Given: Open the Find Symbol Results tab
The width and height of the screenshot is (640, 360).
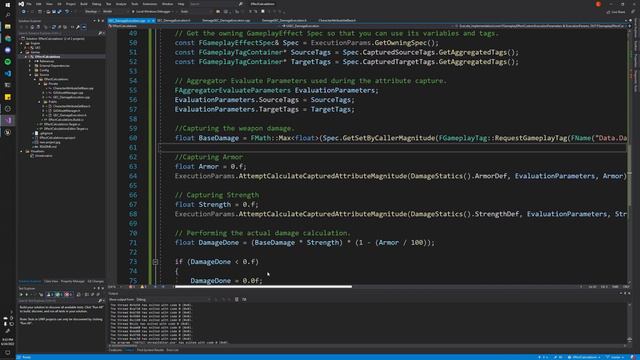Looking at the screenshot, I should pyautogui.click(x=150, y=350).
